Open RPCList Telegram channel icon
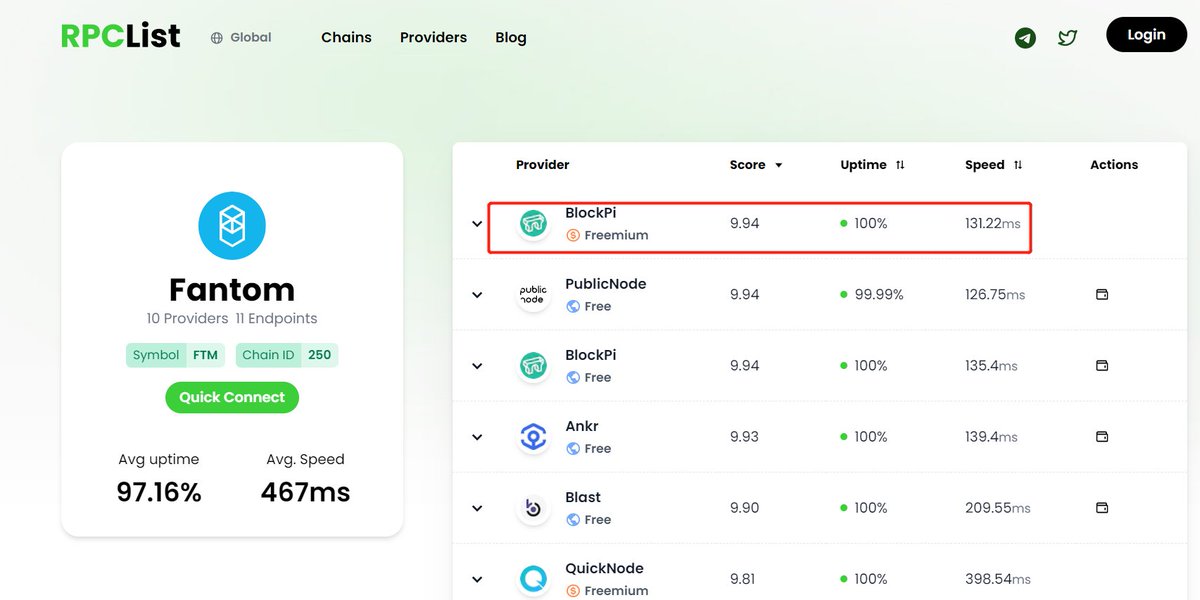This screenshot has height=600, width=1200. (1025, 37)
